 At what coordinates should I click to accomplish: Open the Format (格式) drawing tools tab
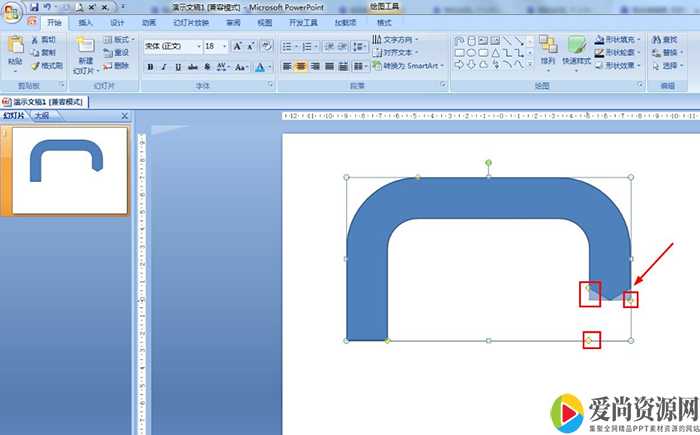coord(384,22)
